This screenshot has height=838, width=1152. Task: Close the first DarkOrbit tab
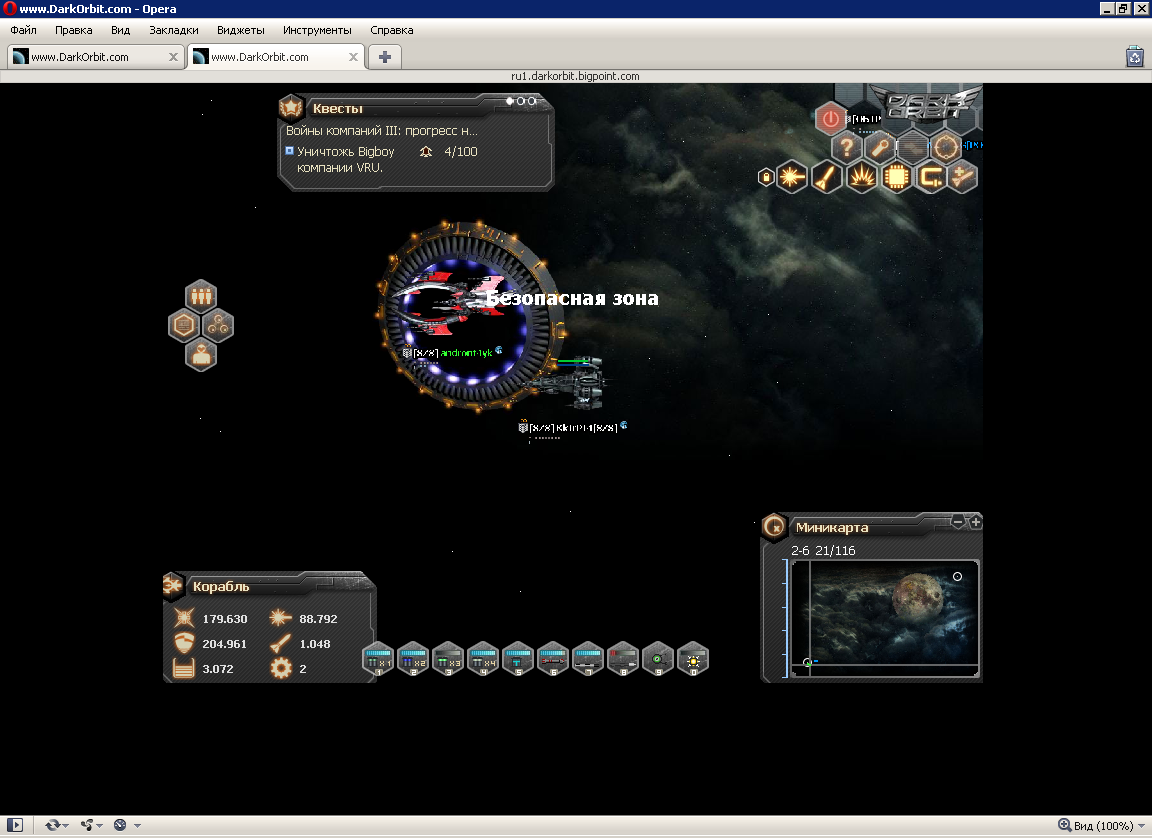coord(173,57)
